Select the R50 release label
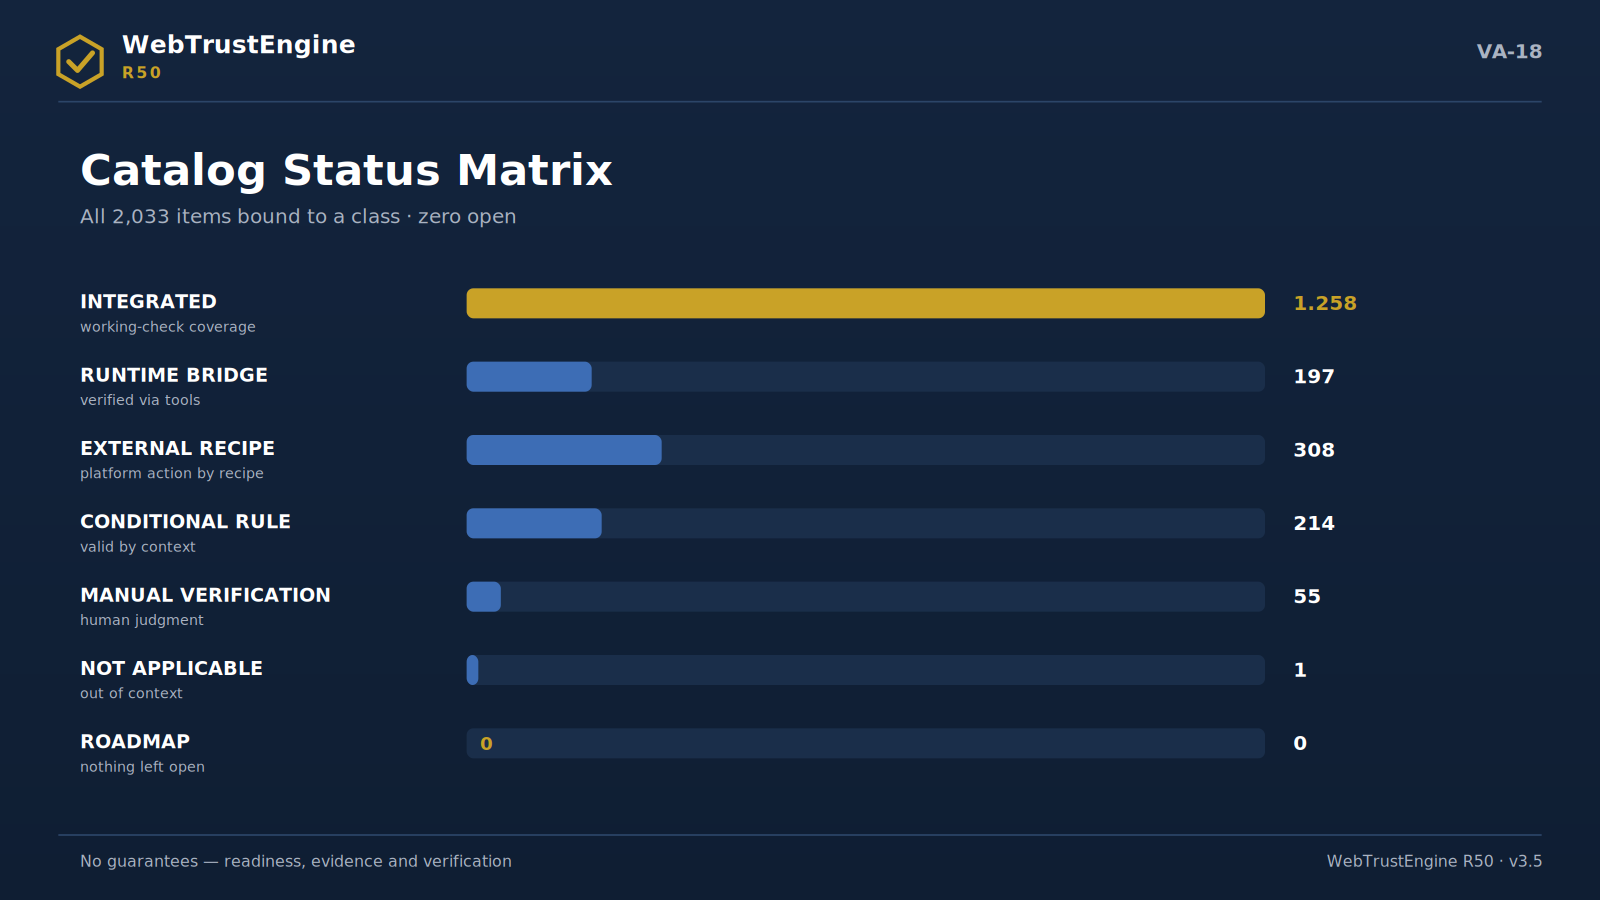Viewport: 1600px width, 900px height. coord(142,73)
